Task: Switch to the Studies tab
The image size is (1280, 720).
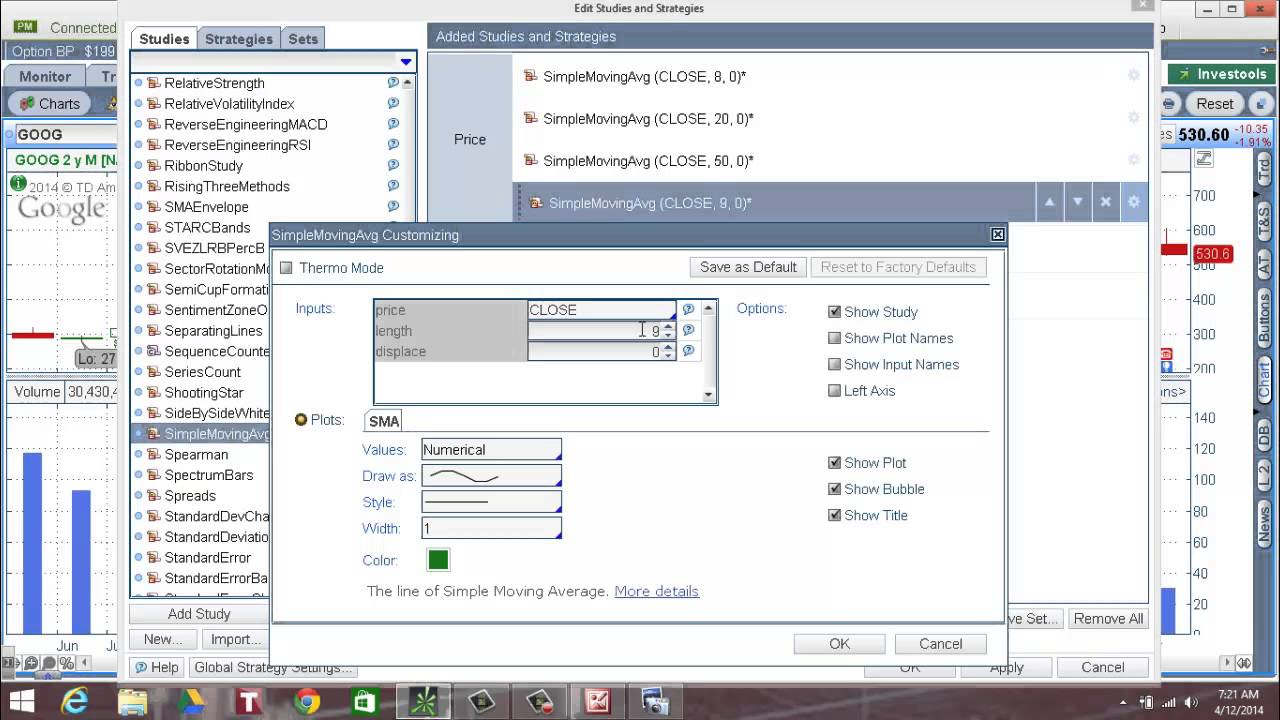Action: (x=164, y=39)
